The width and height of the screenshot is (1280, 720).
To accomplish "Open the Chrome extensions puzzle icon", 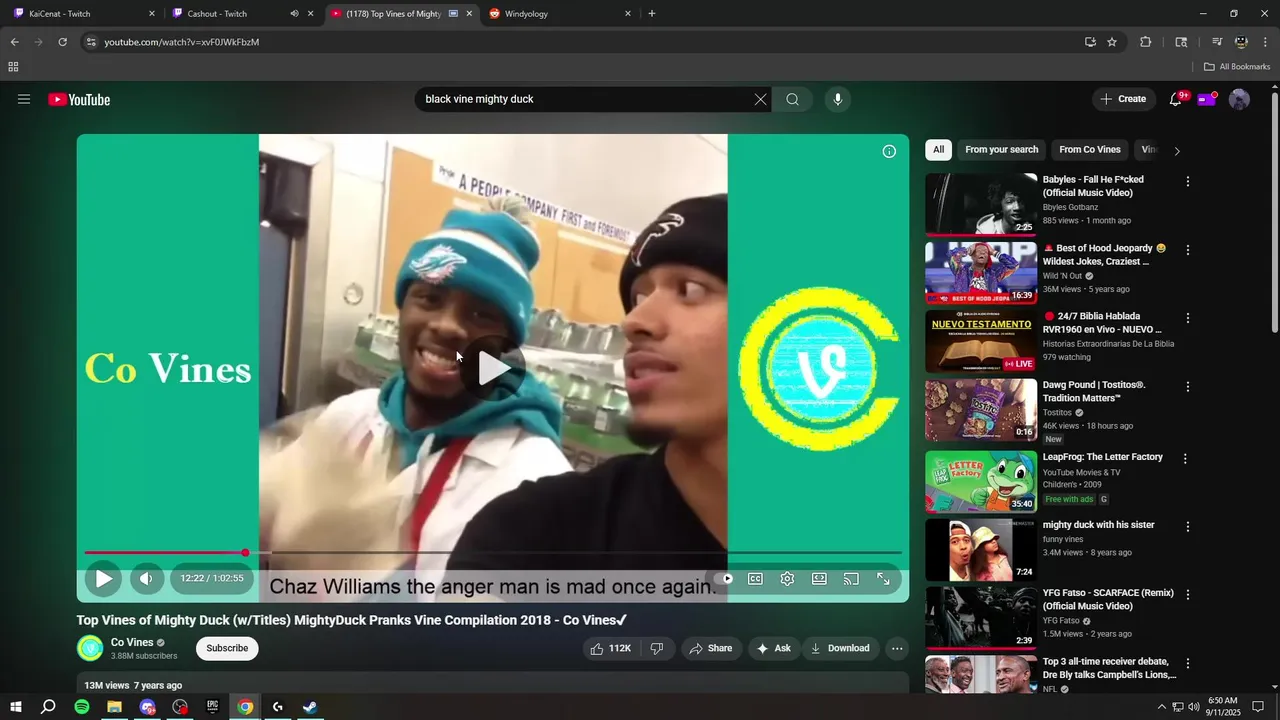I will (1146, 42).
